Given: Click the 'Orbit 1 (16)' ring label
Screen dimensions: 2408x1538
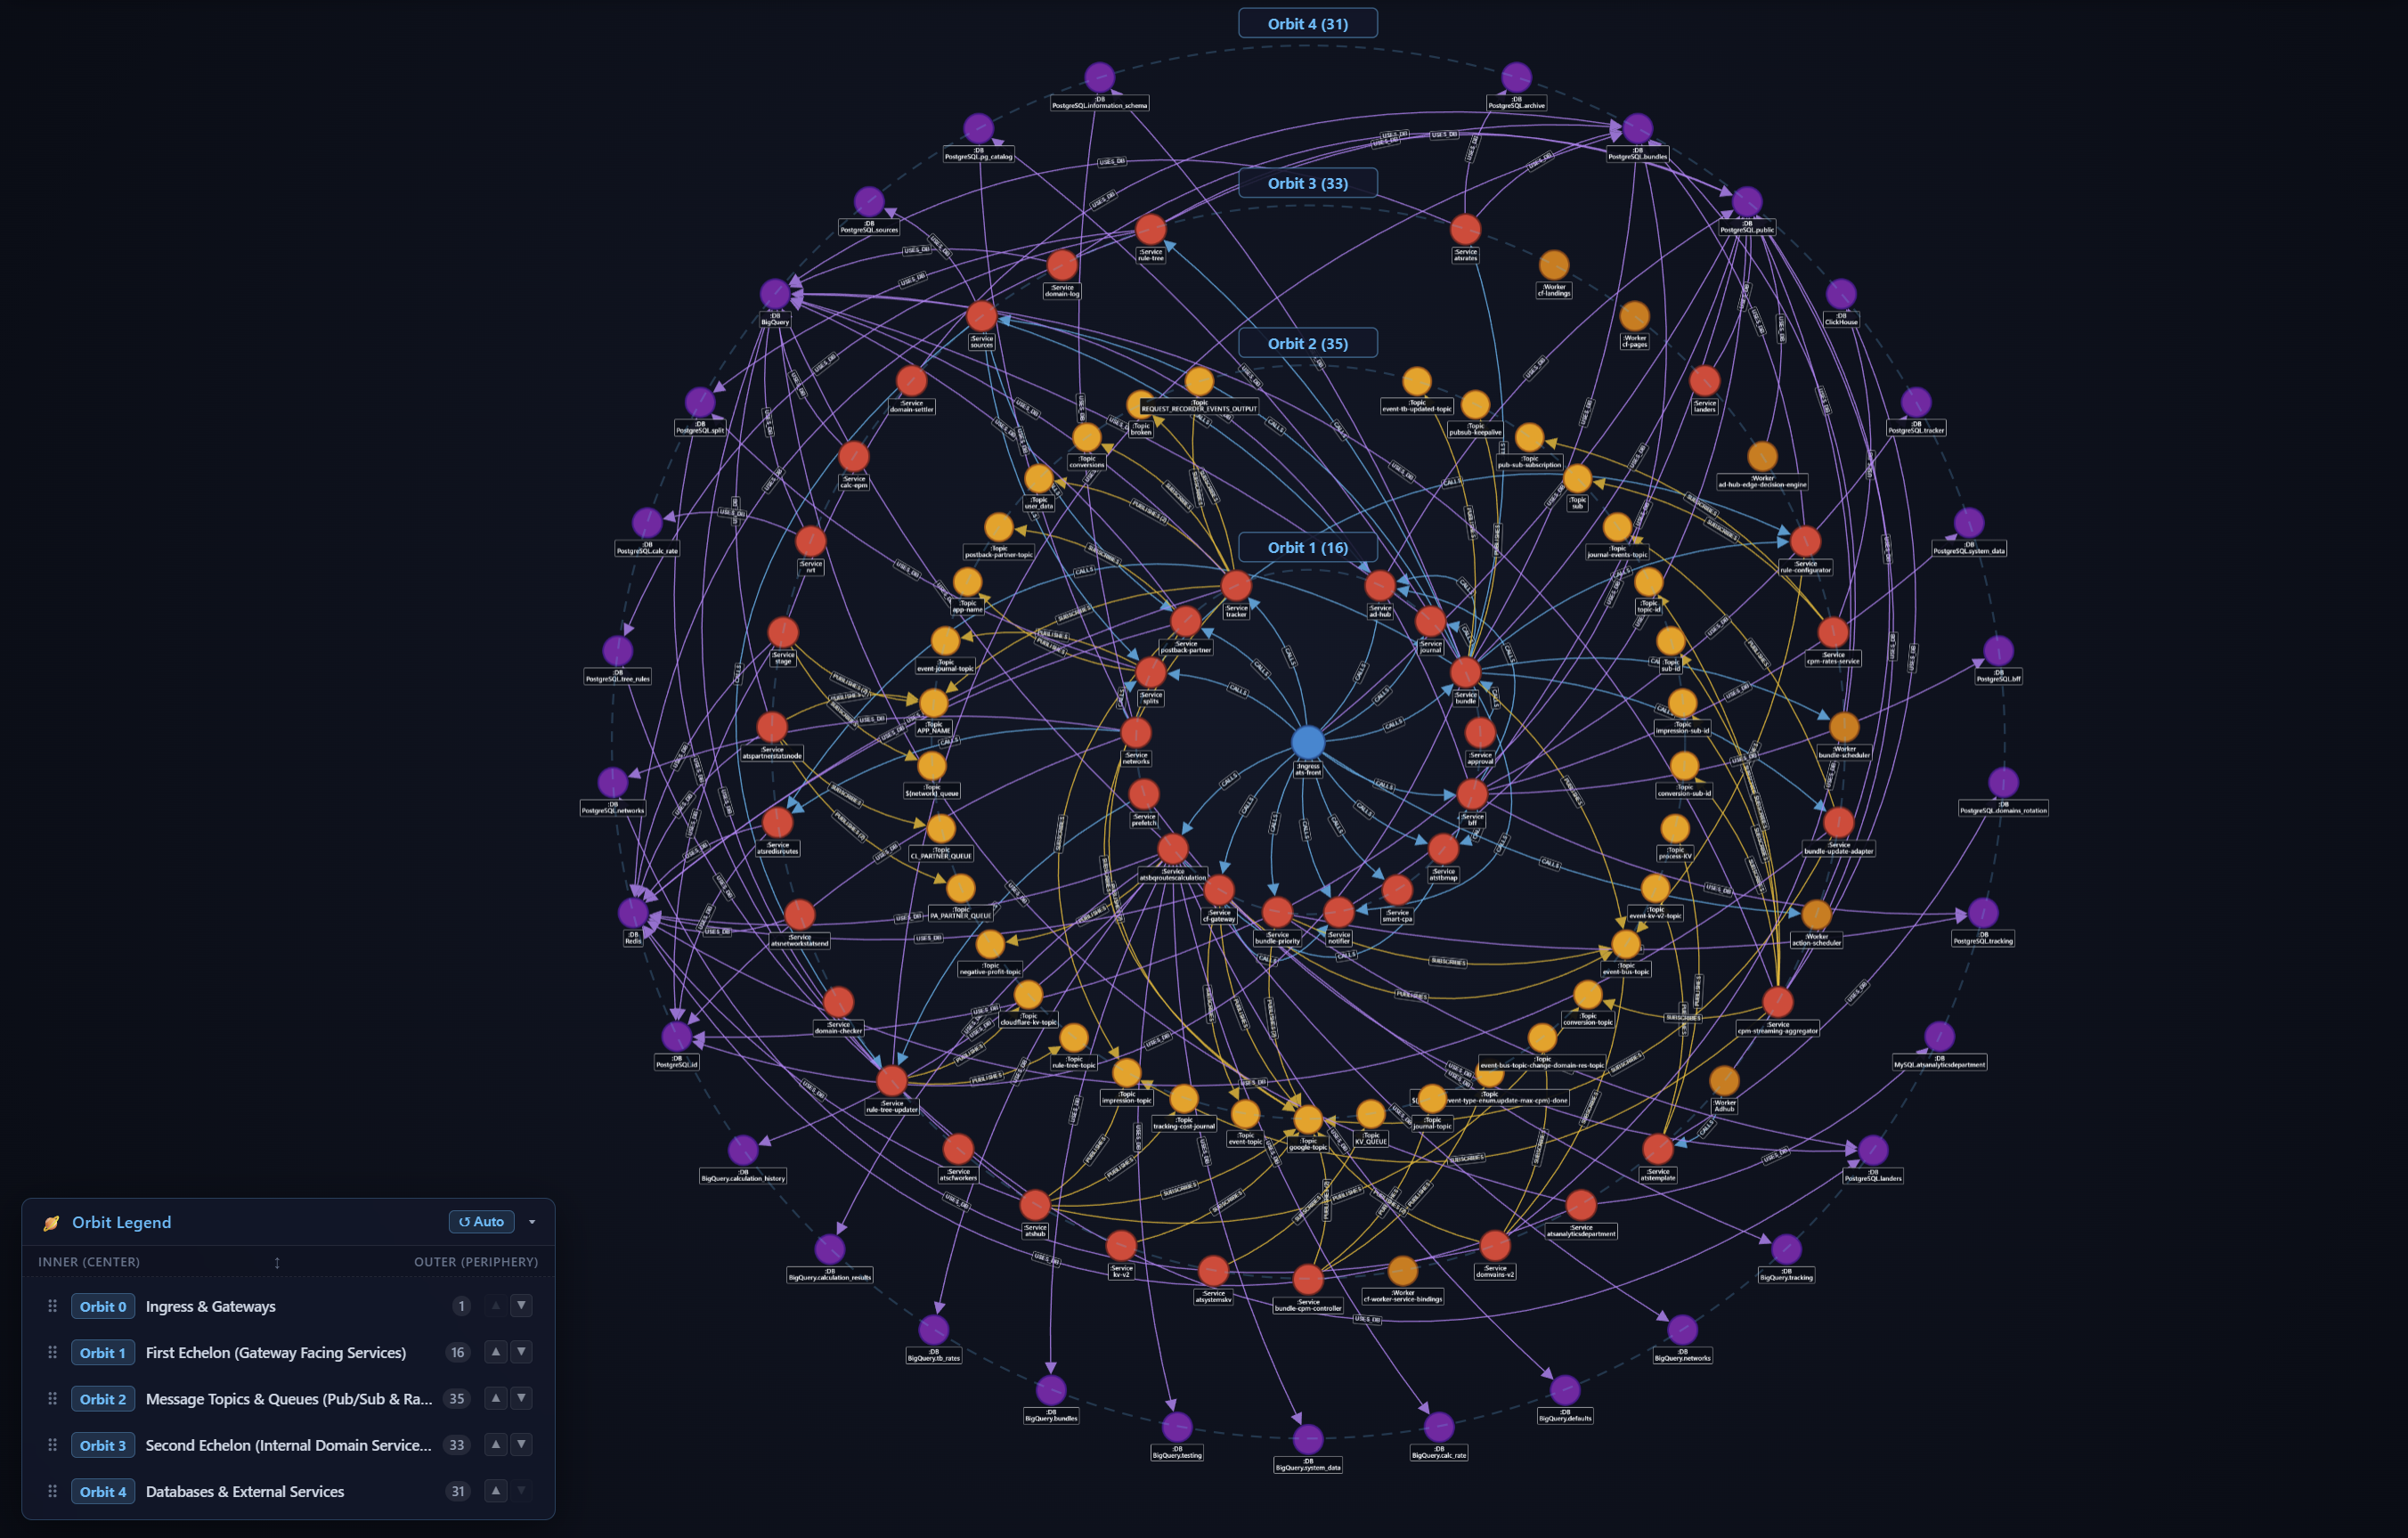Looking at the screenshot, I should click(x=1308, y=547).
